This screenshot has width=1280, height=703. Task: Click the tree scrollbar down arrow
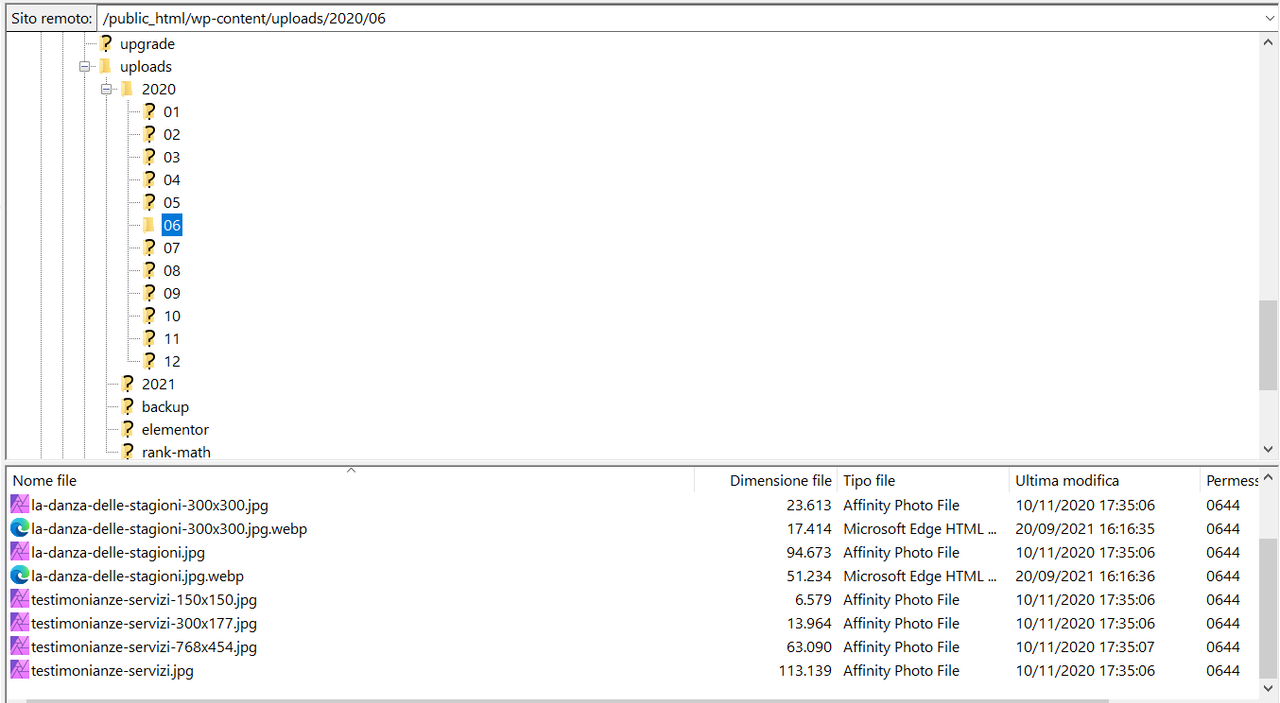tap(1268, 450)
